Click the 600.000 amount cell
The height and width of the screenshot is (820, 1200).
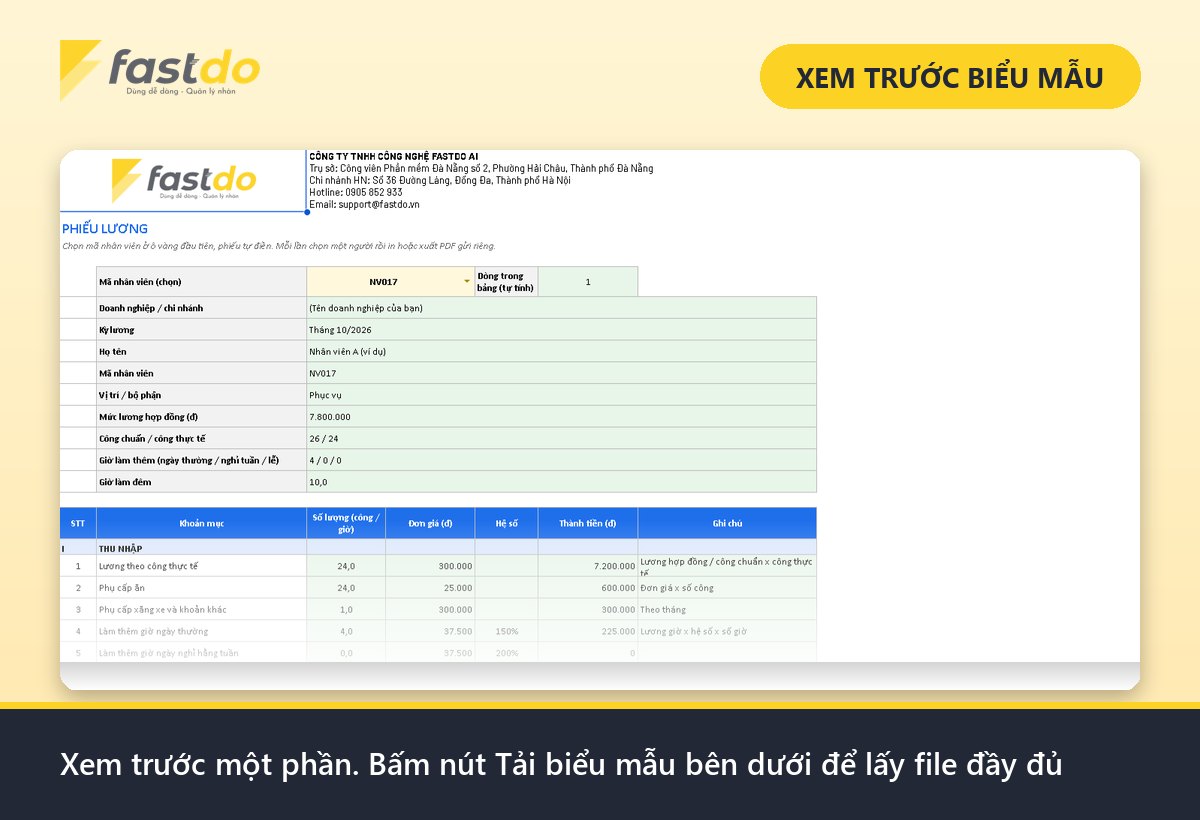(588, 588)
